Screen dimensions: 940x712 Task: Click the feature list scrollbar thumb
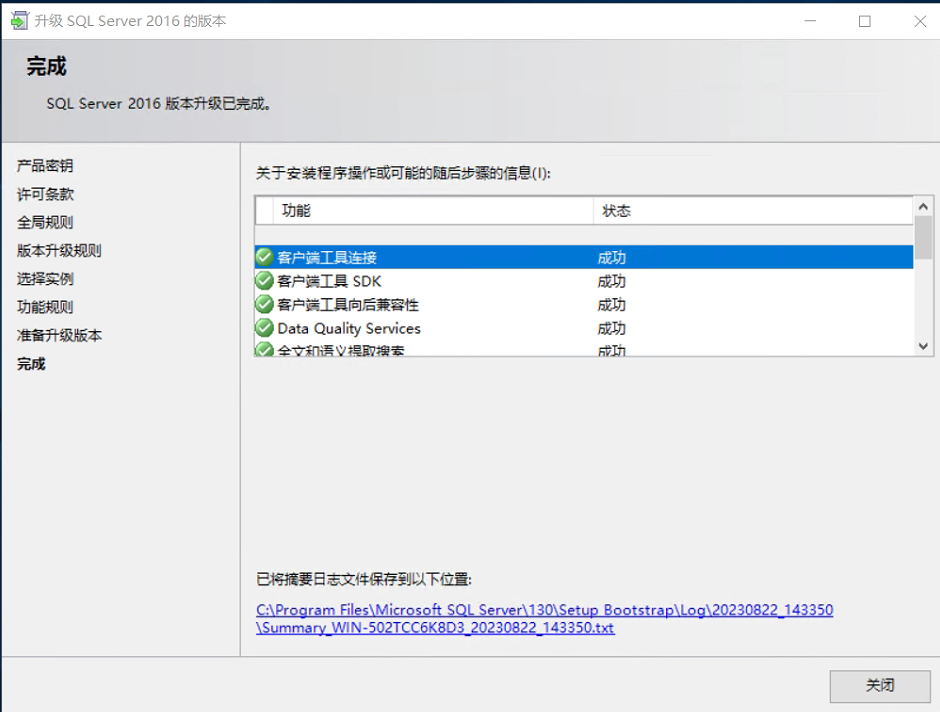[923, 237]
